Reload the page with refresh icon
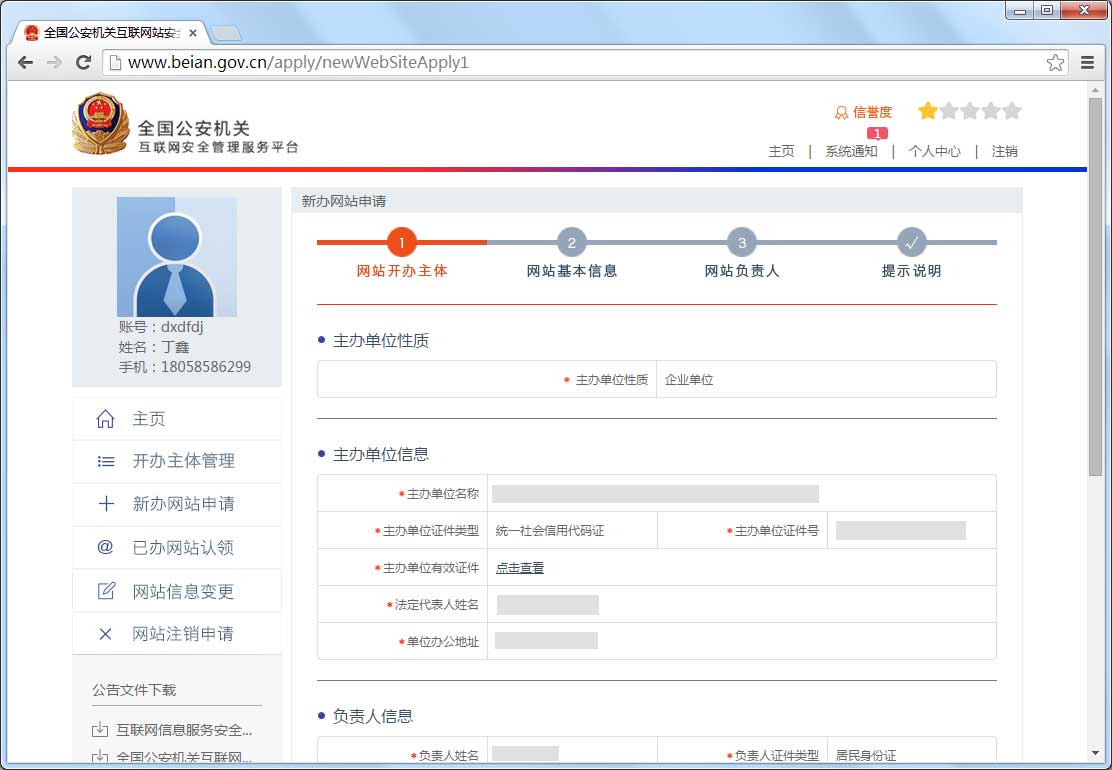1112x770 pixels. point(84,62)
